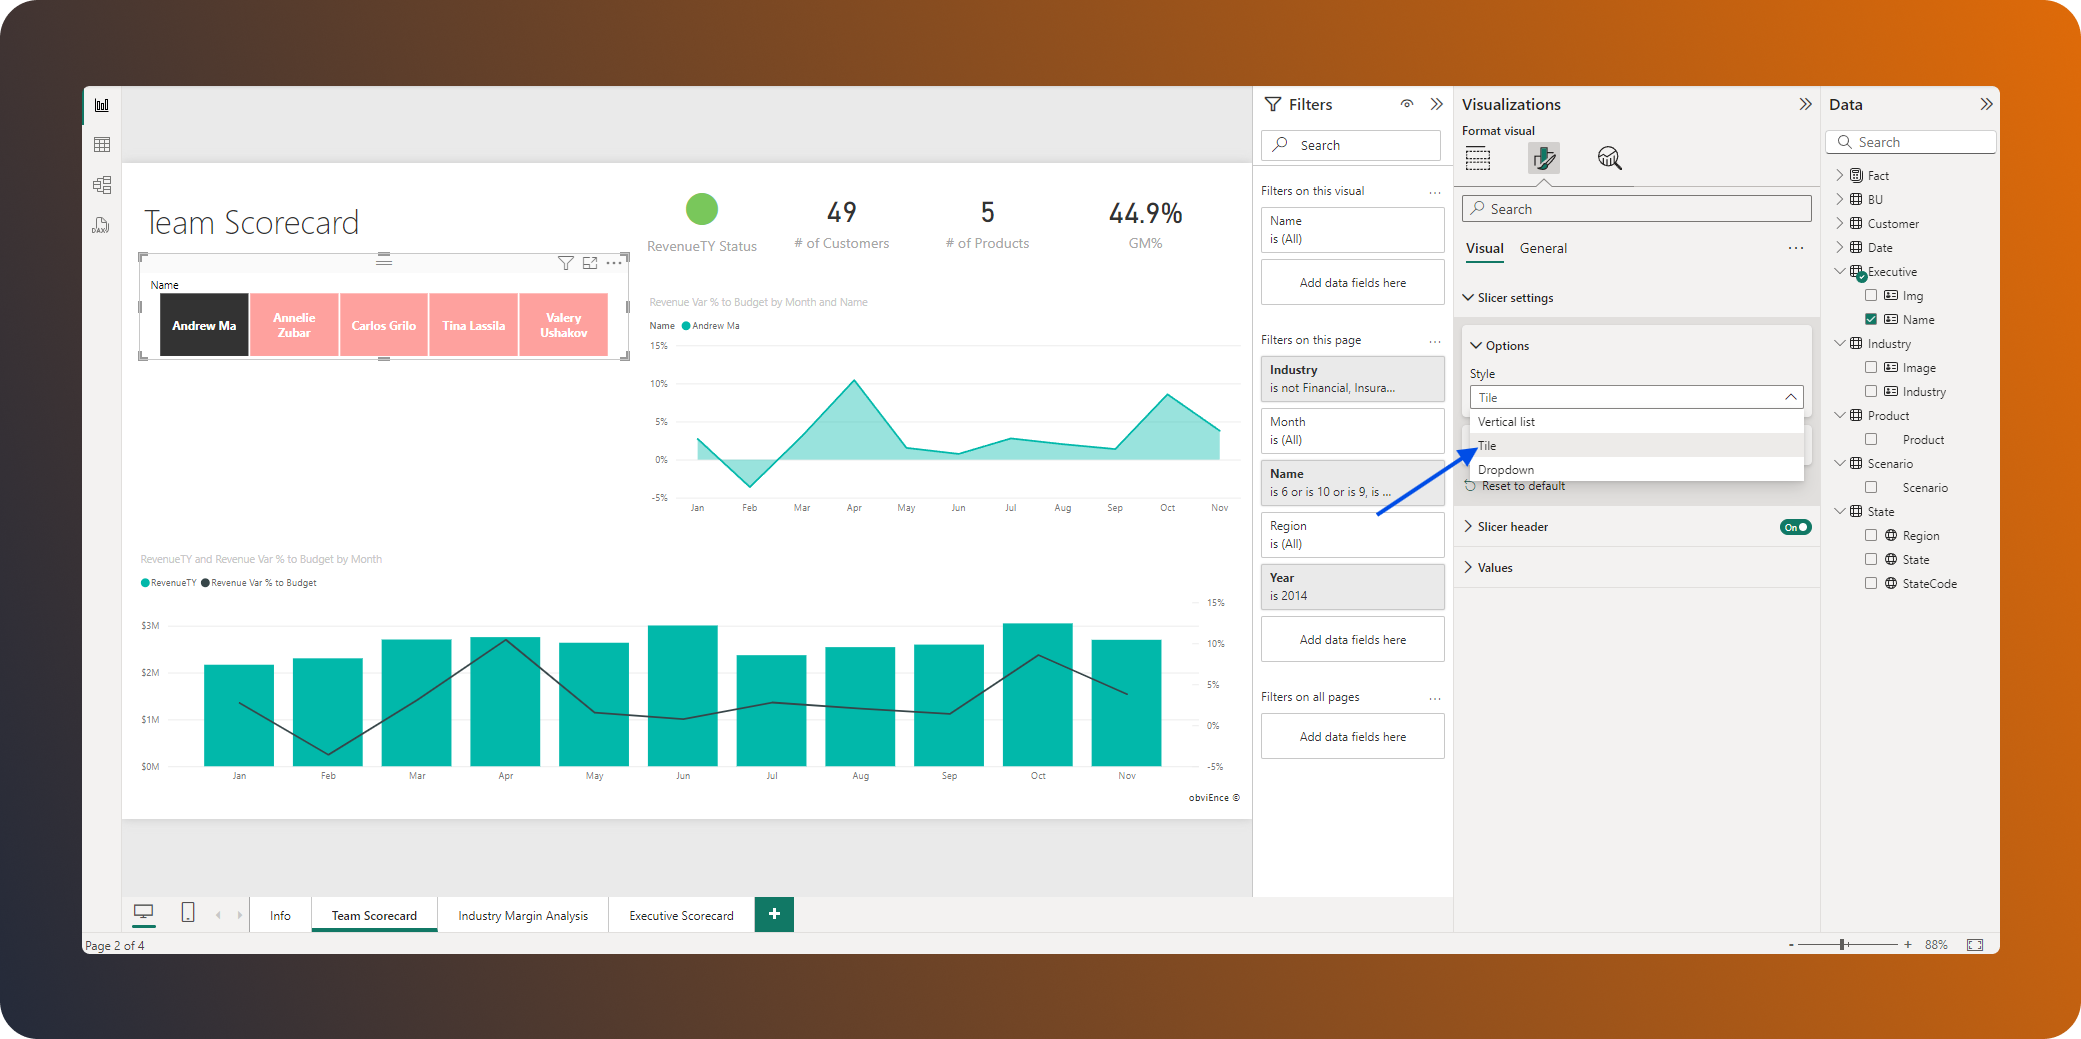Select the Andrew Ma tile in the slicer
Screen dimensions: 2081x1039
pyautogui.click(x=203, y=324)
